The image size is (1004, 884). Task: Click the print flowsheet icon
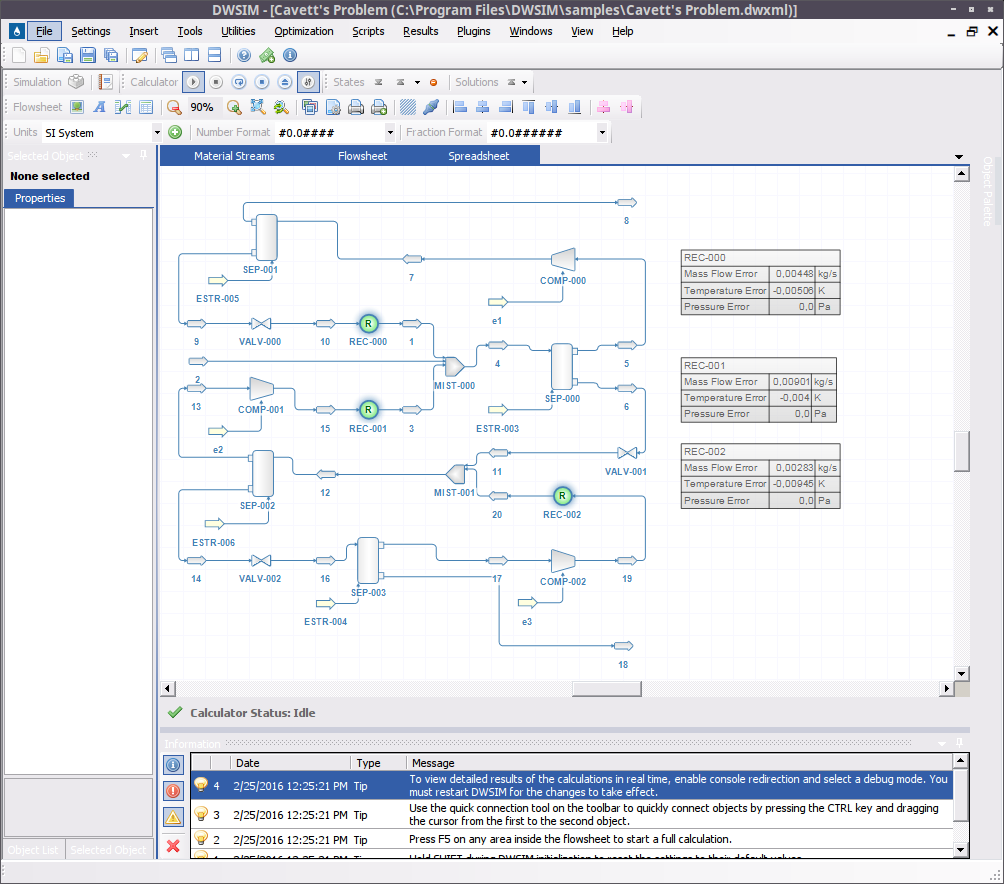[x=356, y=107]
